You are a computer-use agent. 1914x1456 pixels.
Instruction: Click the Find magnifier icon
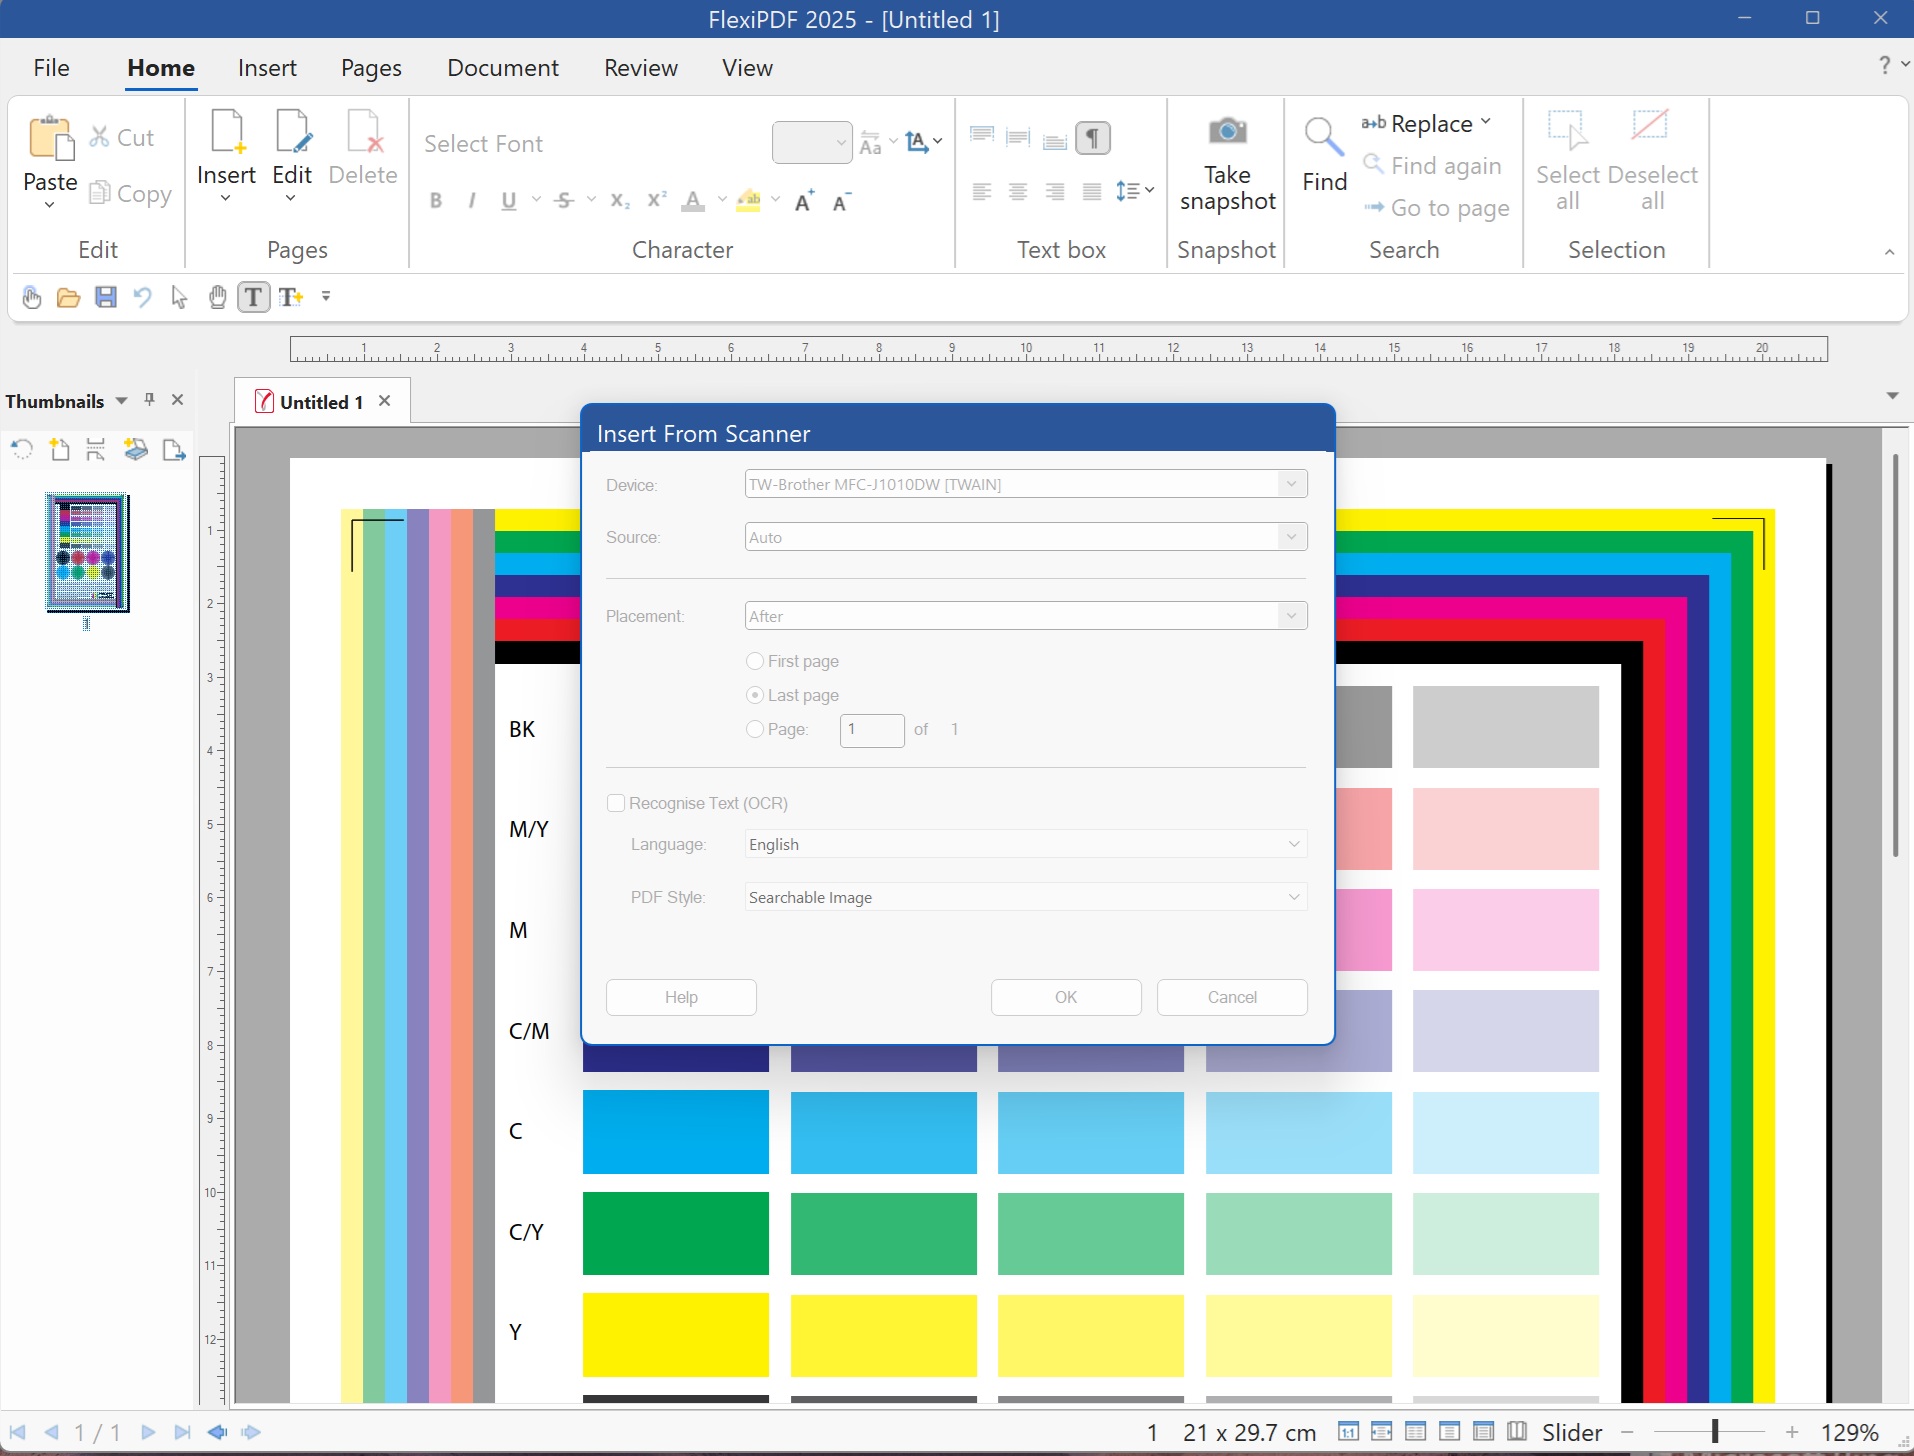pos(1324,138)
